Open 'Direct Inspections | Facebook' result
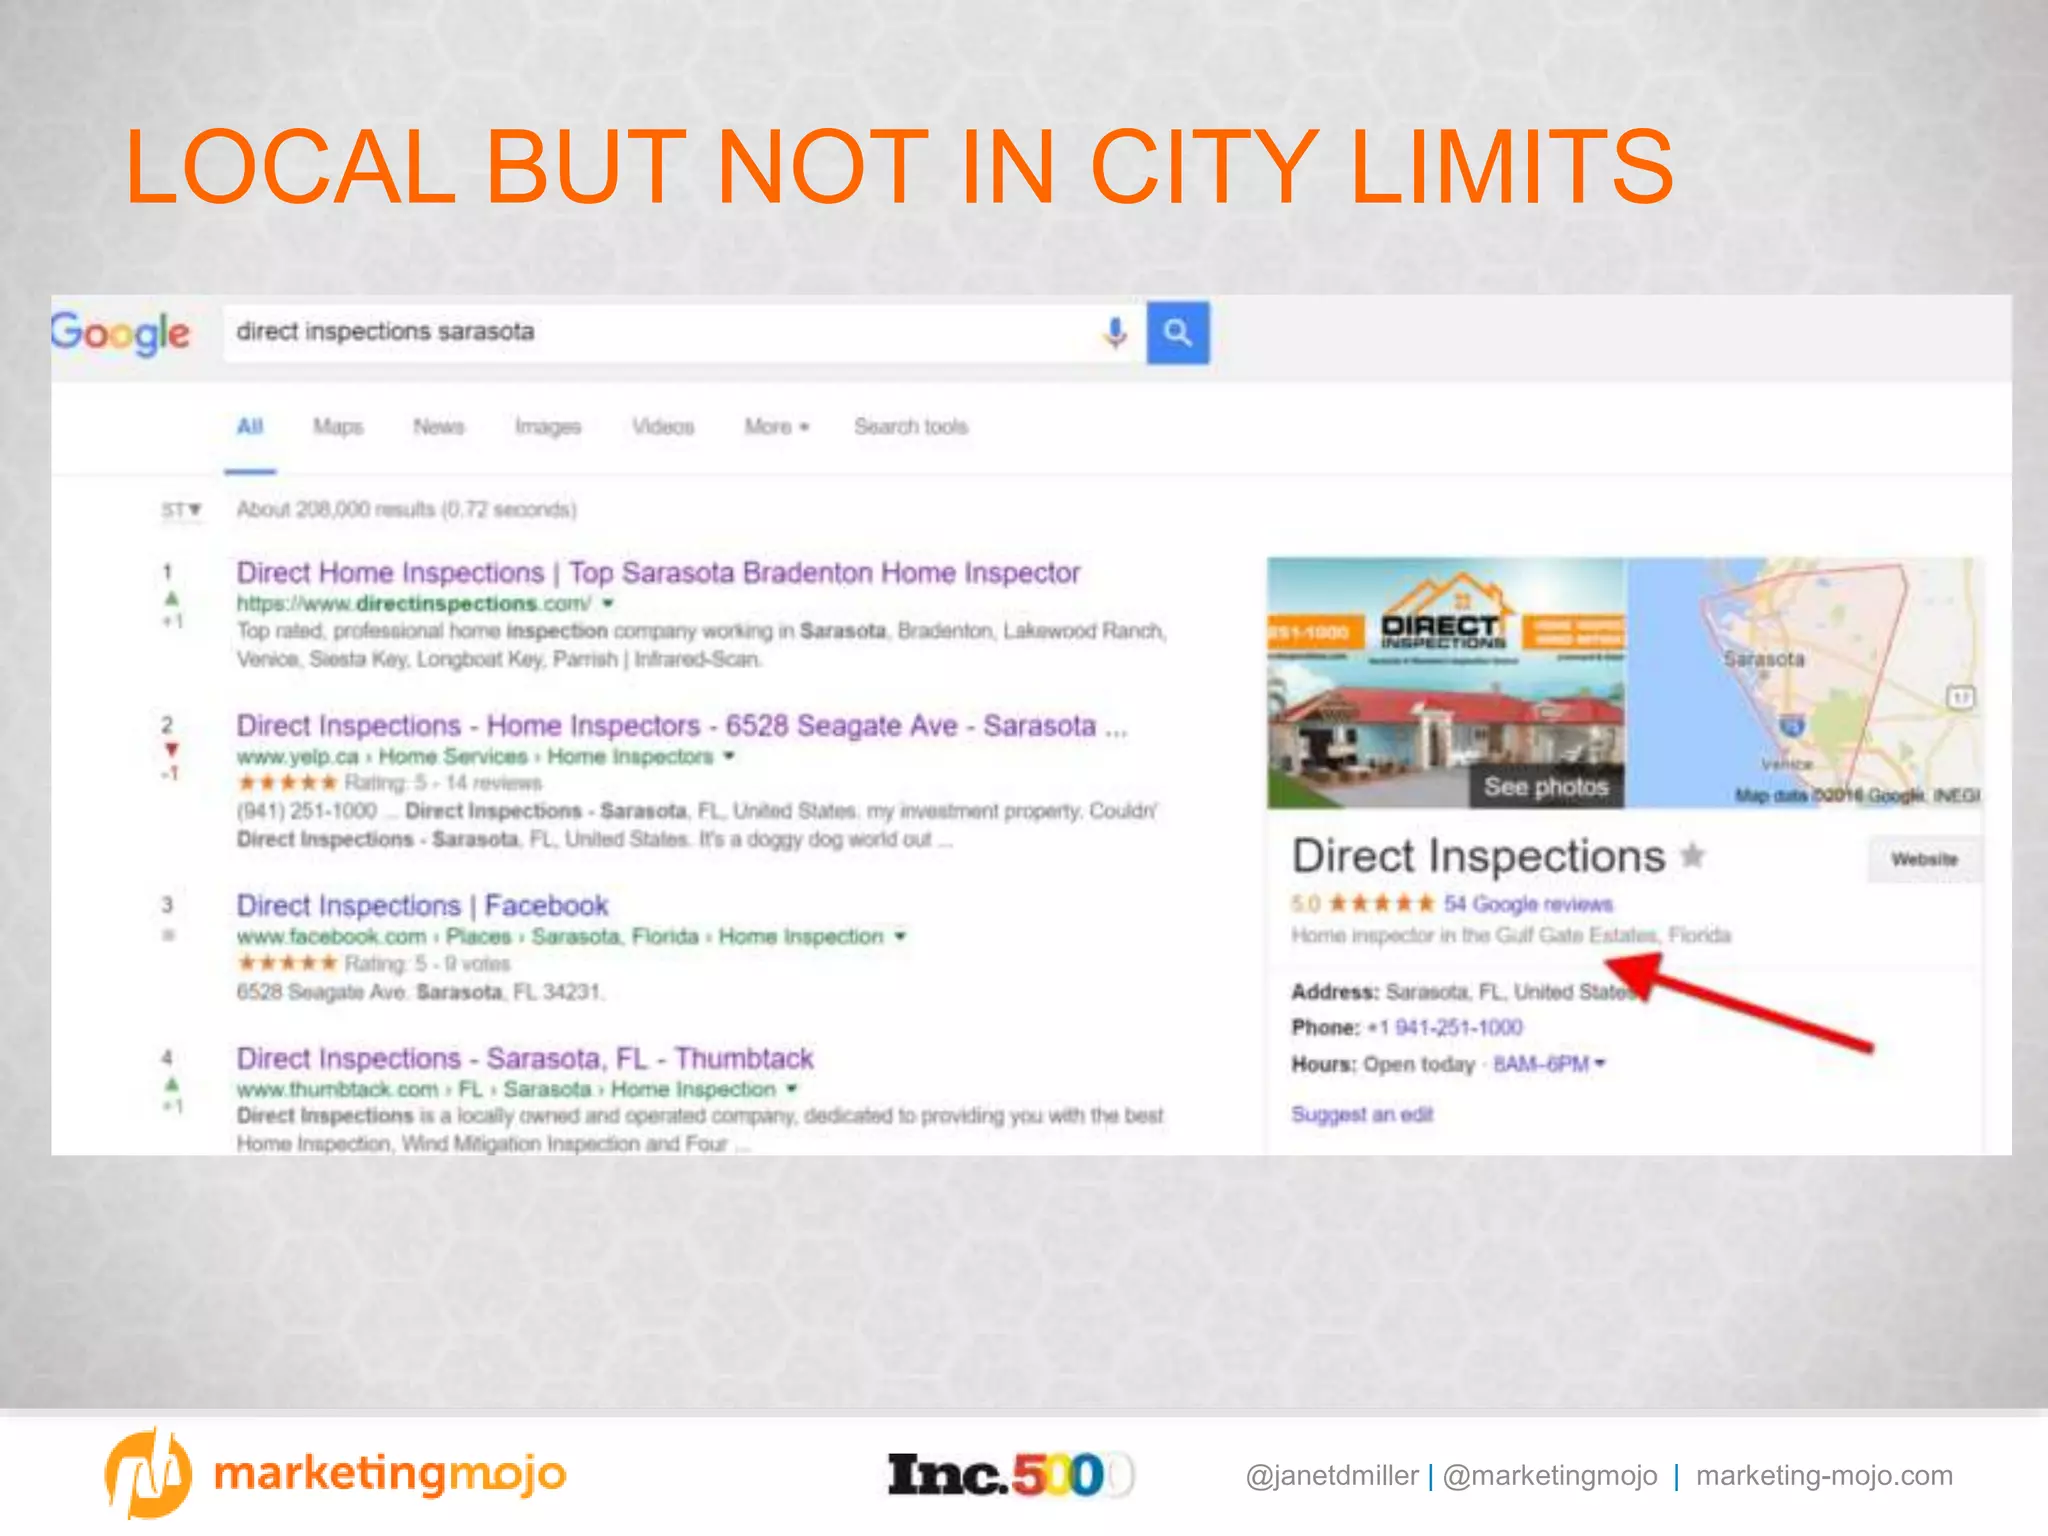Screen dimensions: 2048x1536 point(422,906)
